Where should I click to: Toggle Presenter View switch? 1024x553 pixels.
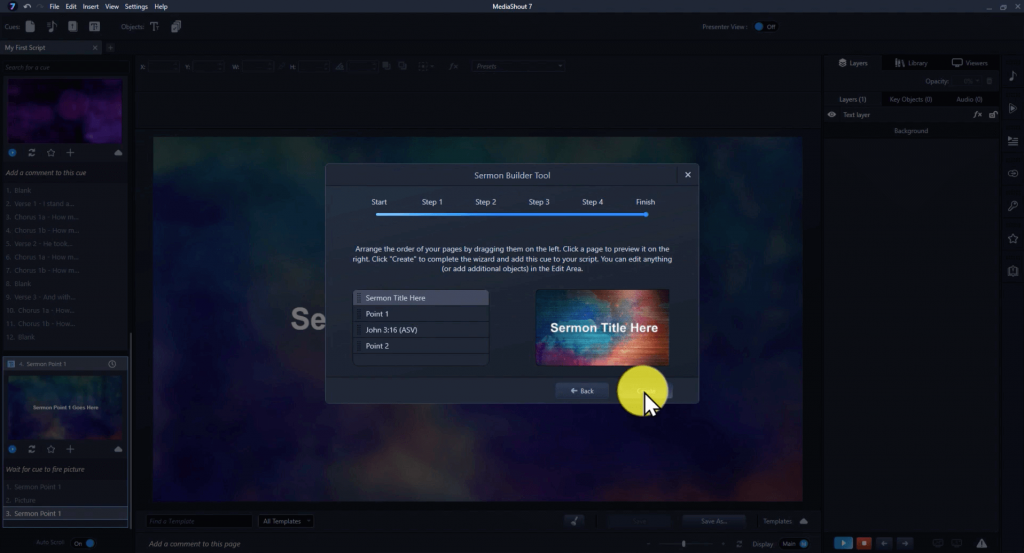click(x=765, y=27)
